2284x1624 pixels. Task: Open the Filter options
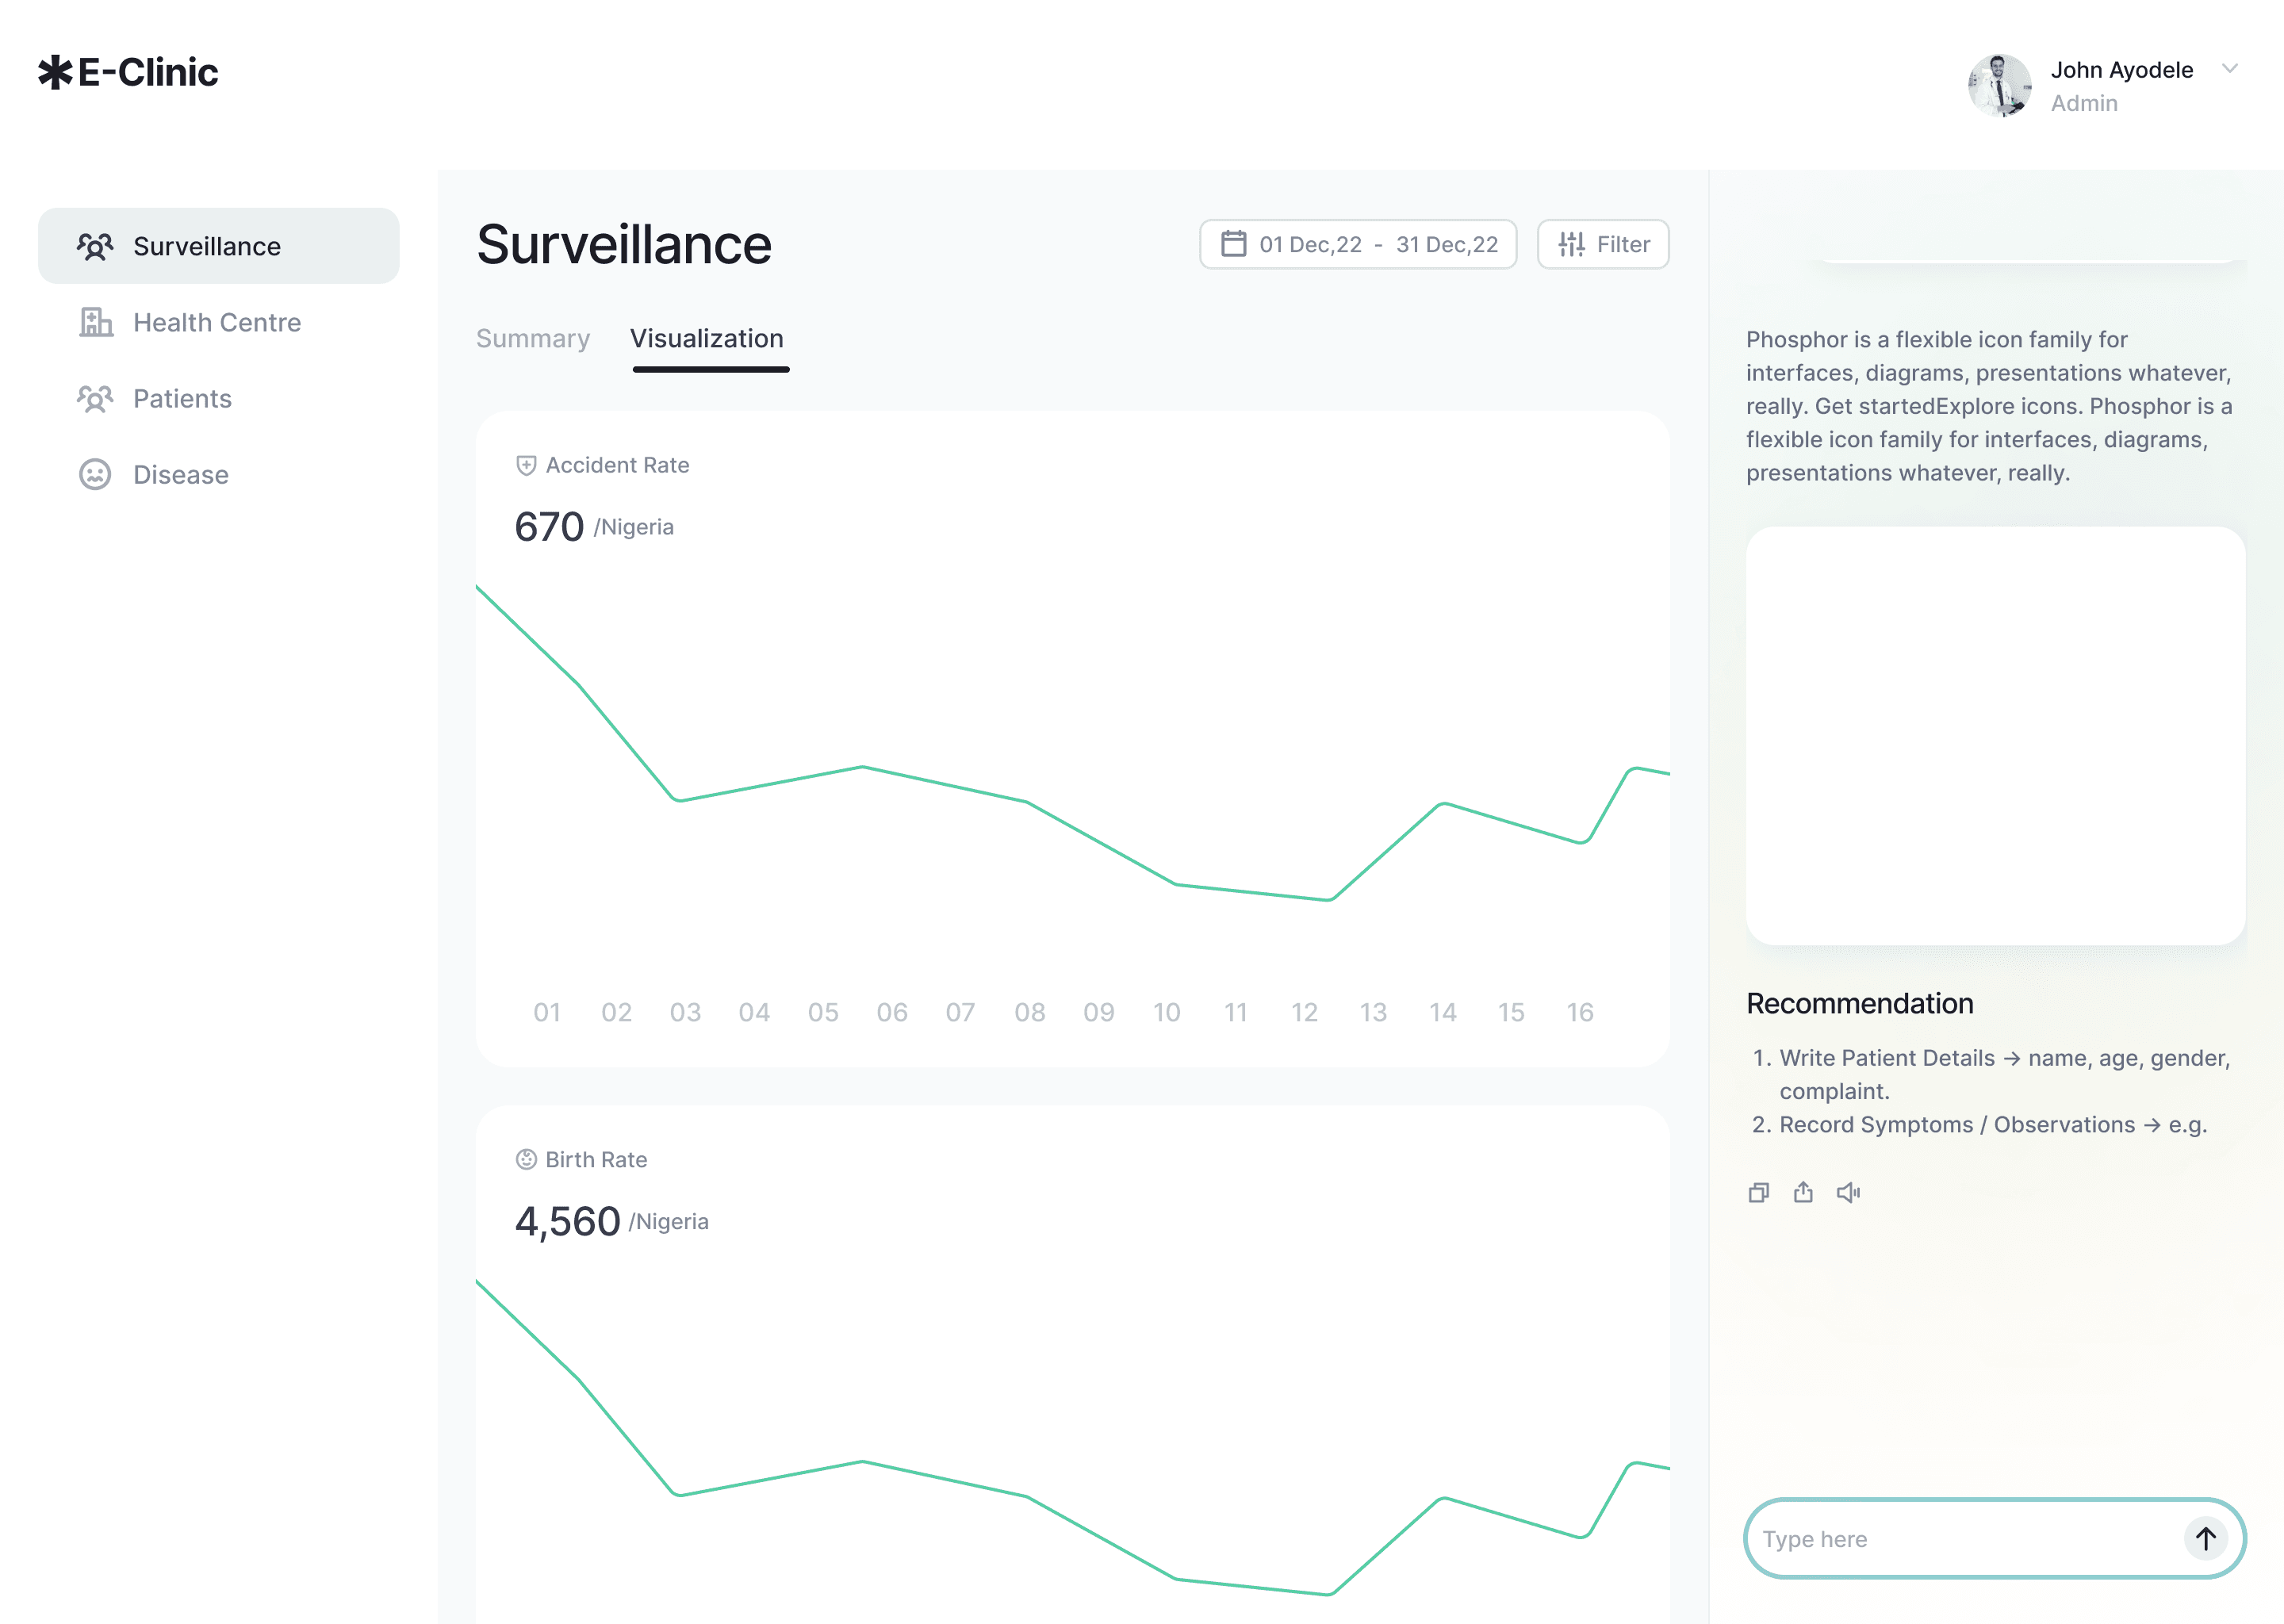pos(1602,245)
